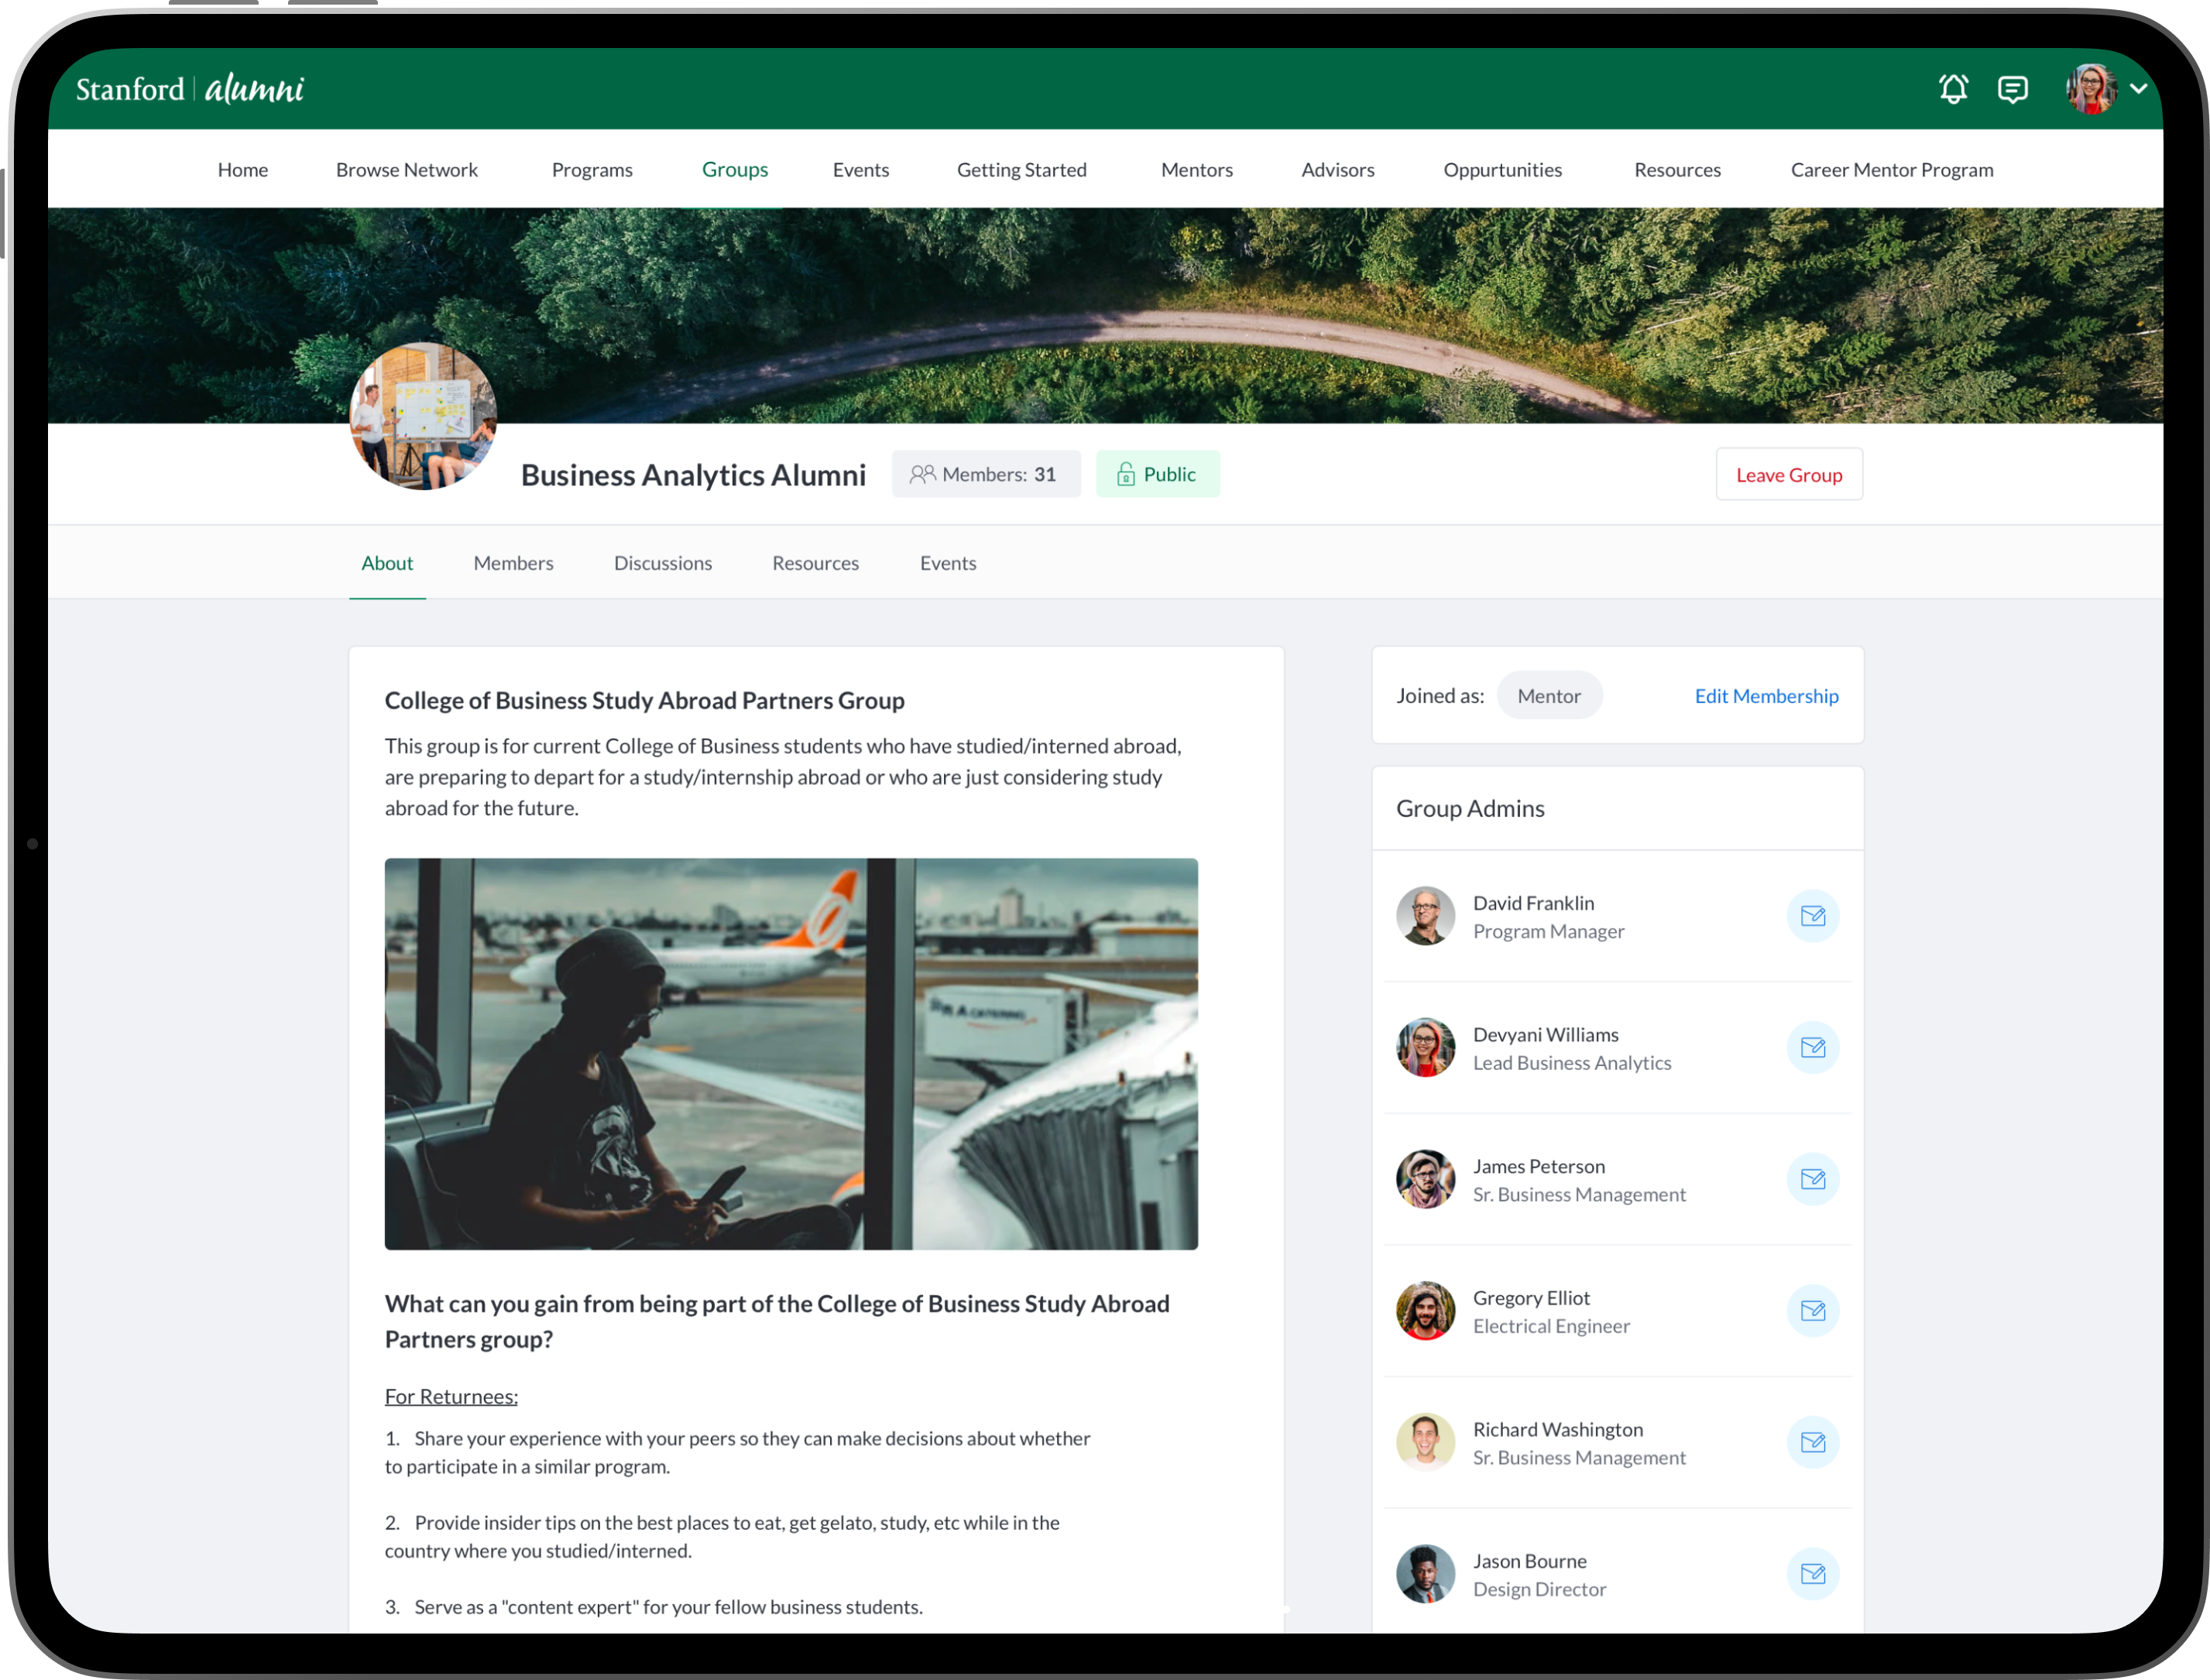Open the notifications bell icon
Image resolution: width=2210 pixels, height=1680 pixels.
coord(1952,89)
